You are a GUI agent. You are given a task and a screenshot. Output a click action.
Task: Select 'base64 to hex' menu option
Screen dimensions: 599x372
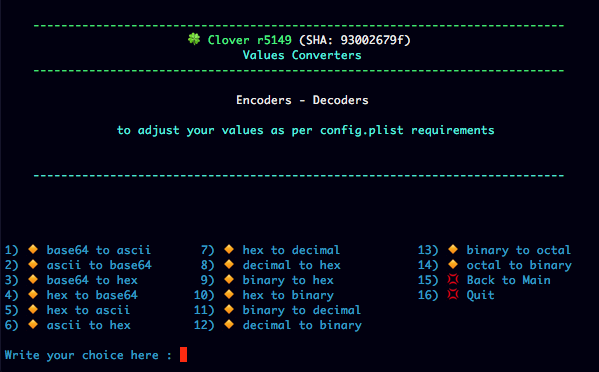click(x=92, y=280)
